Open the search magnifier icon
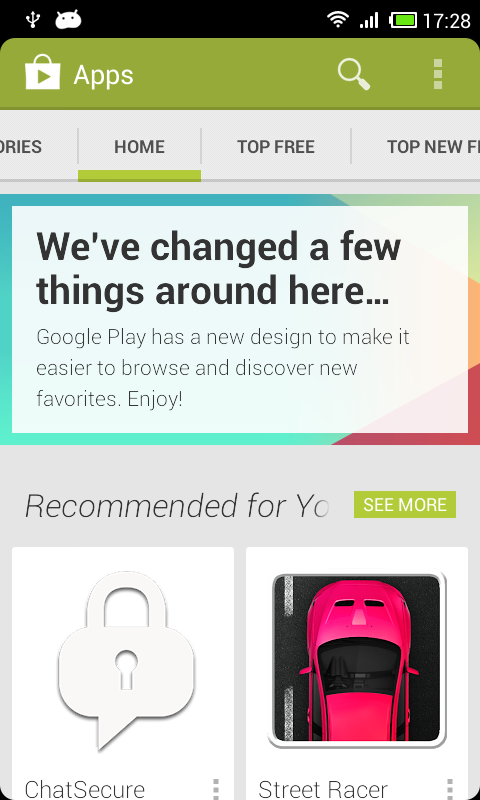The width and height of the screenshot is (480, 800). [353, 75]
